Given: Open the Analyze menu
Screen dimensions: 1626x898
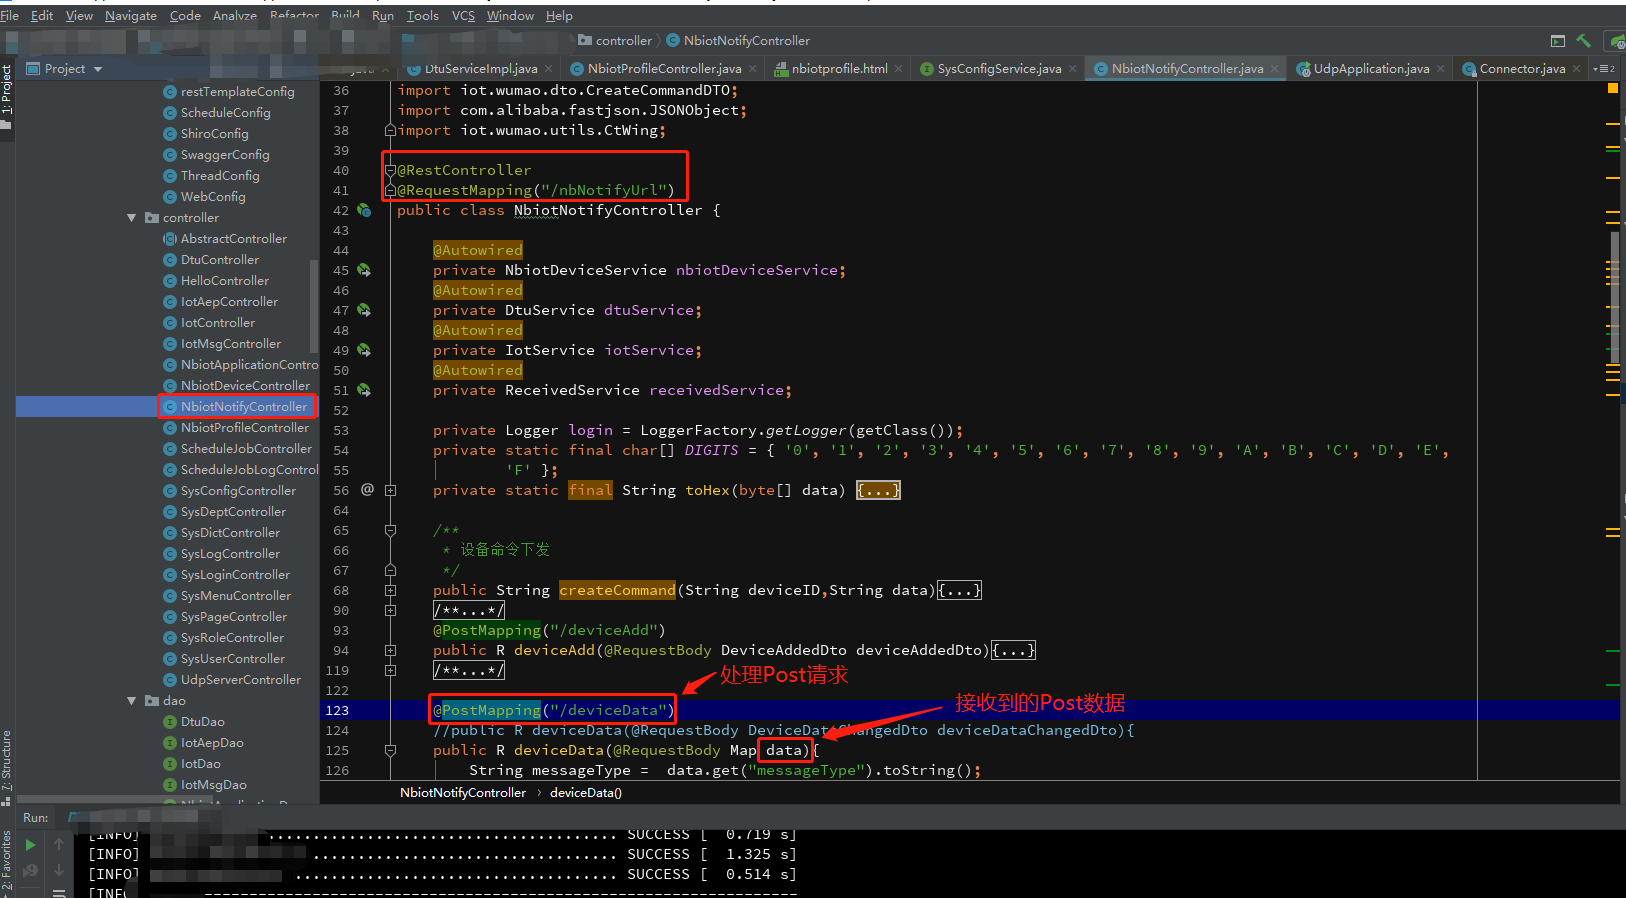Looking at the screenshot, I should pyautogui.click(x=235, y=15).
